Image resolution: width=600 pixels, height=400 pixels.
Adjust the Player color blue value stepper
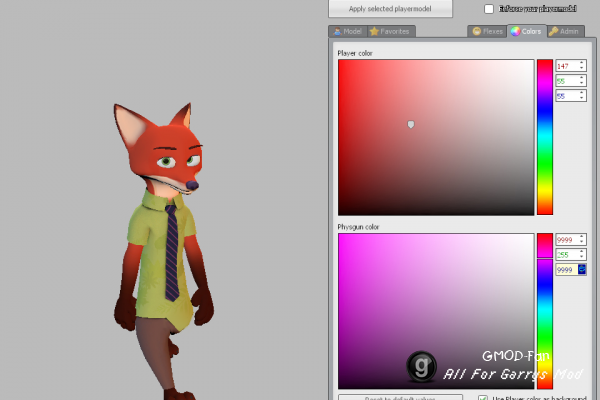(x=582, y=96)
